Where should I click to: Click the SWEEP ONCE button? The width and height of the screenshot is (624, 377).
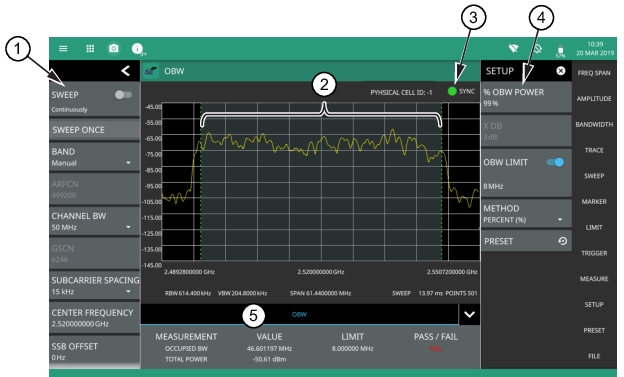94,130
